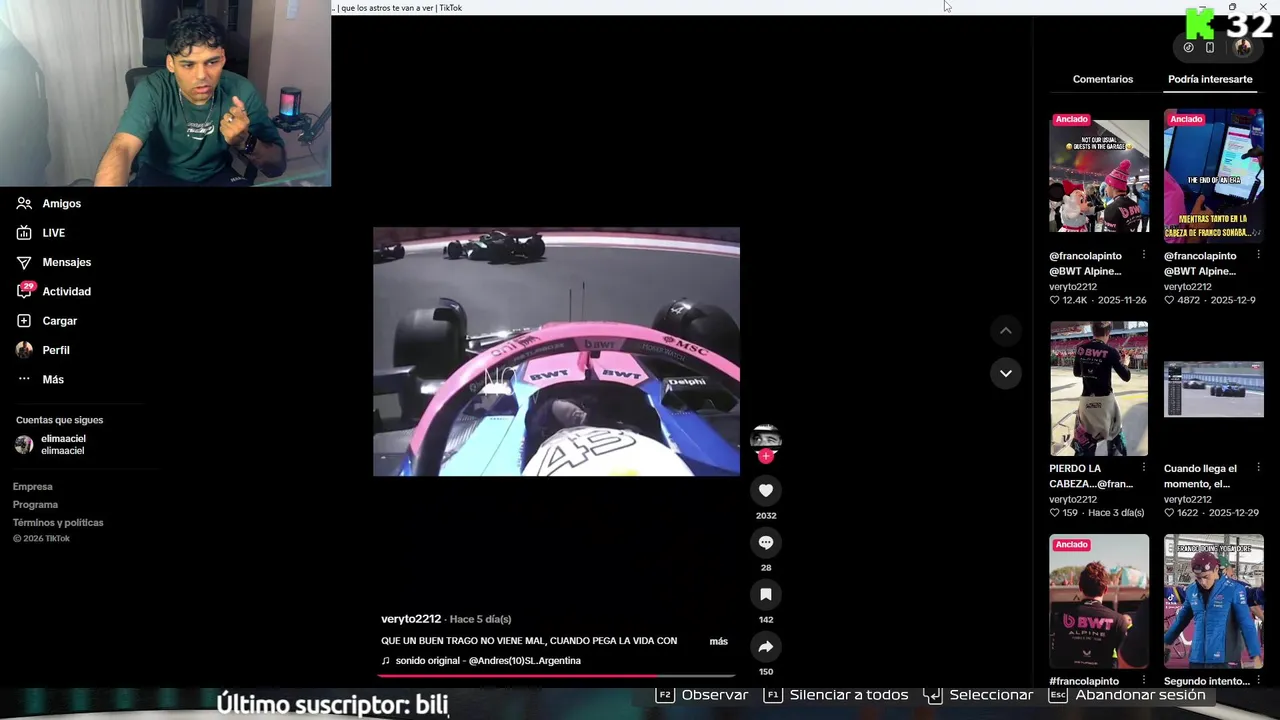
Task: Click the Perfil avatar icon
Action: pyautogui.click(x=24, y=350)
